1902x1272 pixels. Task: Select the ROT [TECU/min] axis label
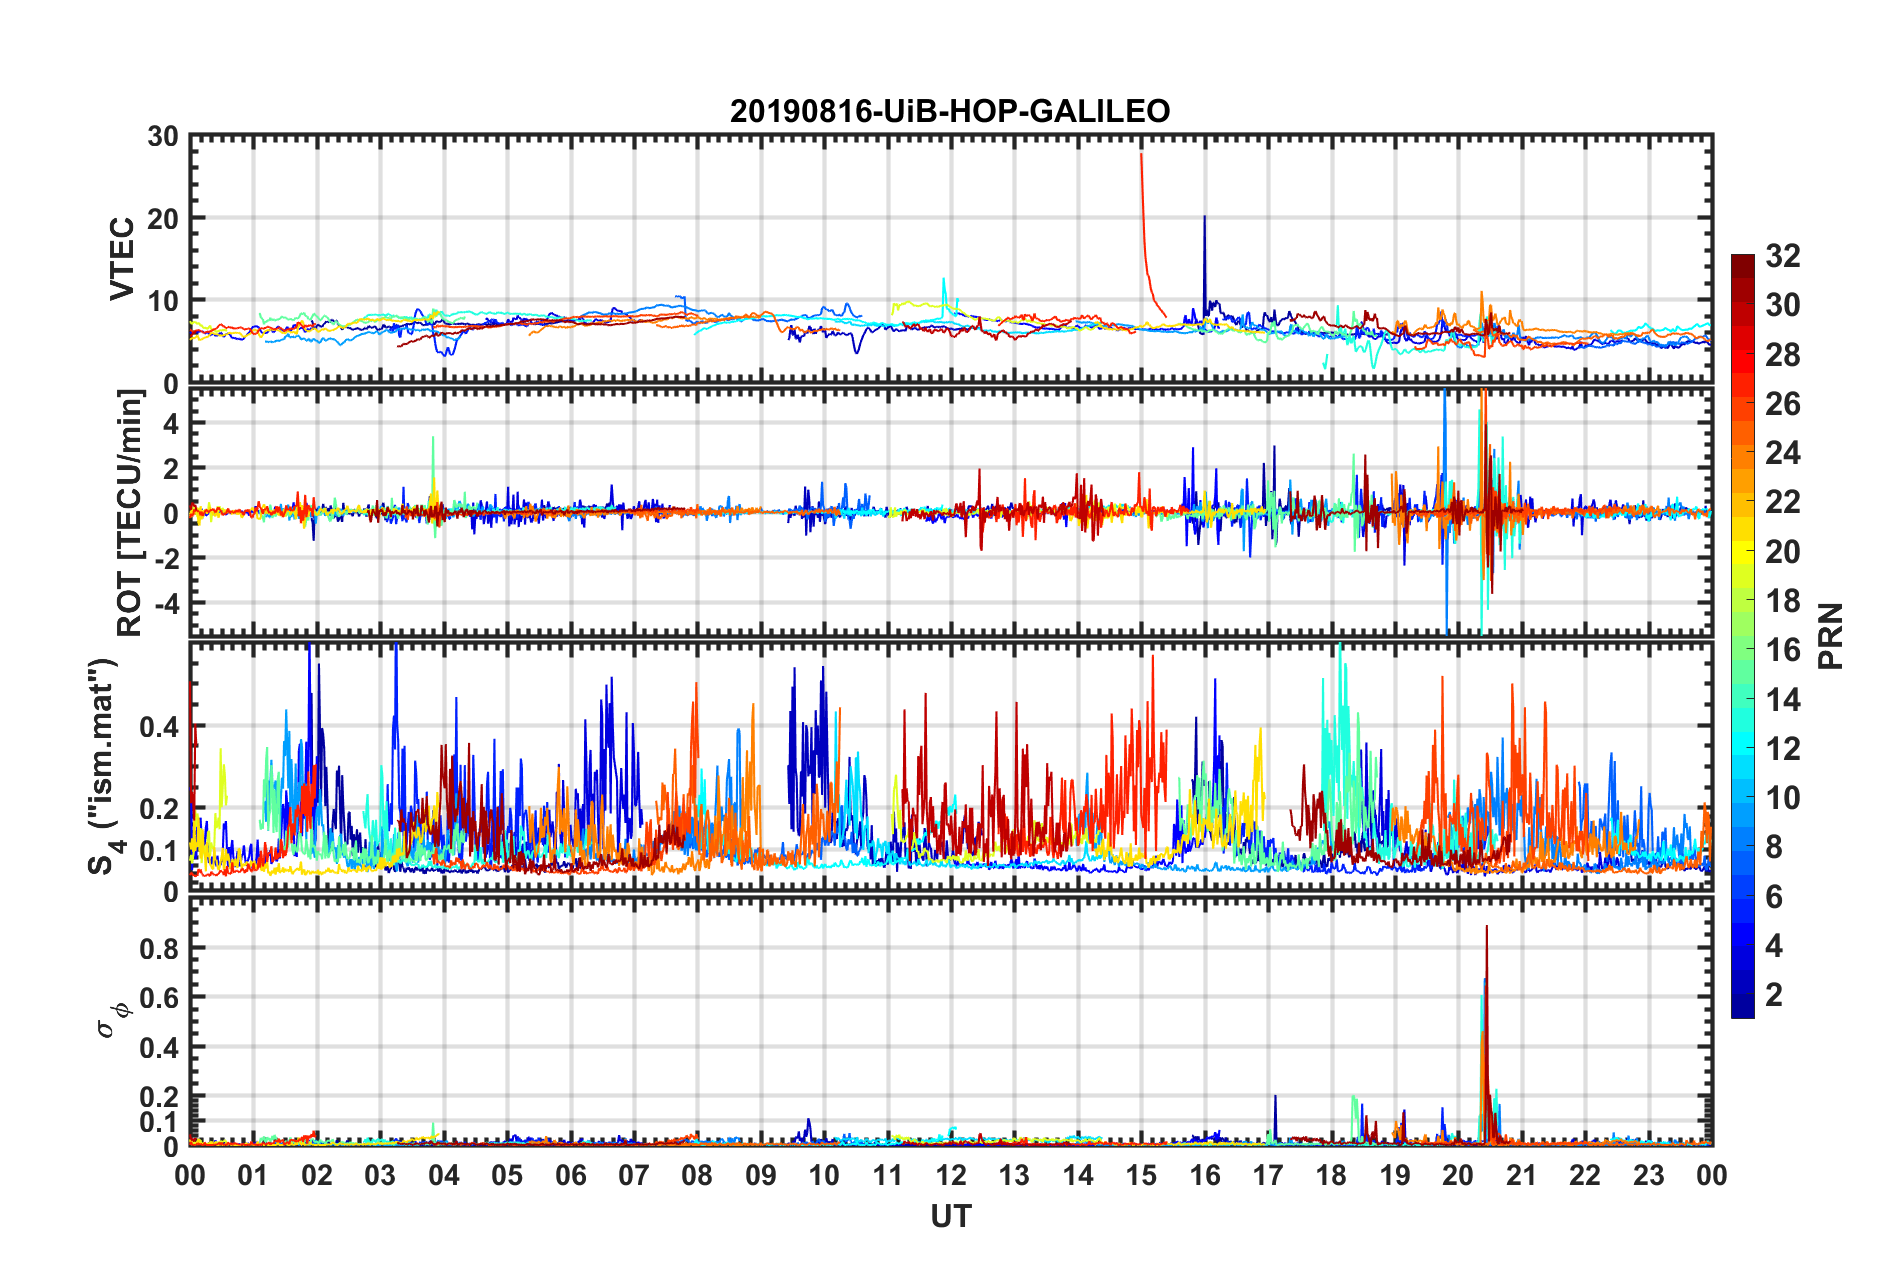point(130,512)
